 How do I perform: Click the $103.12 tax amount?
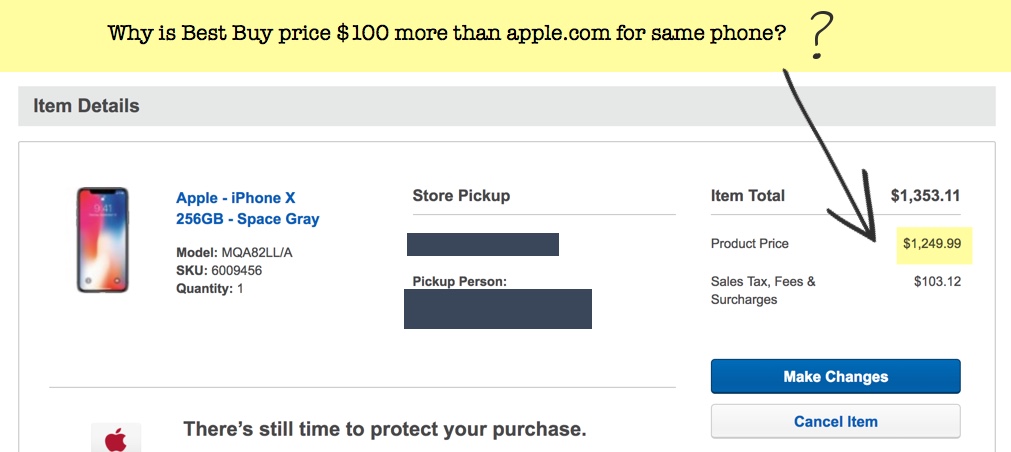pyautogui.click(x=937, y=281)
